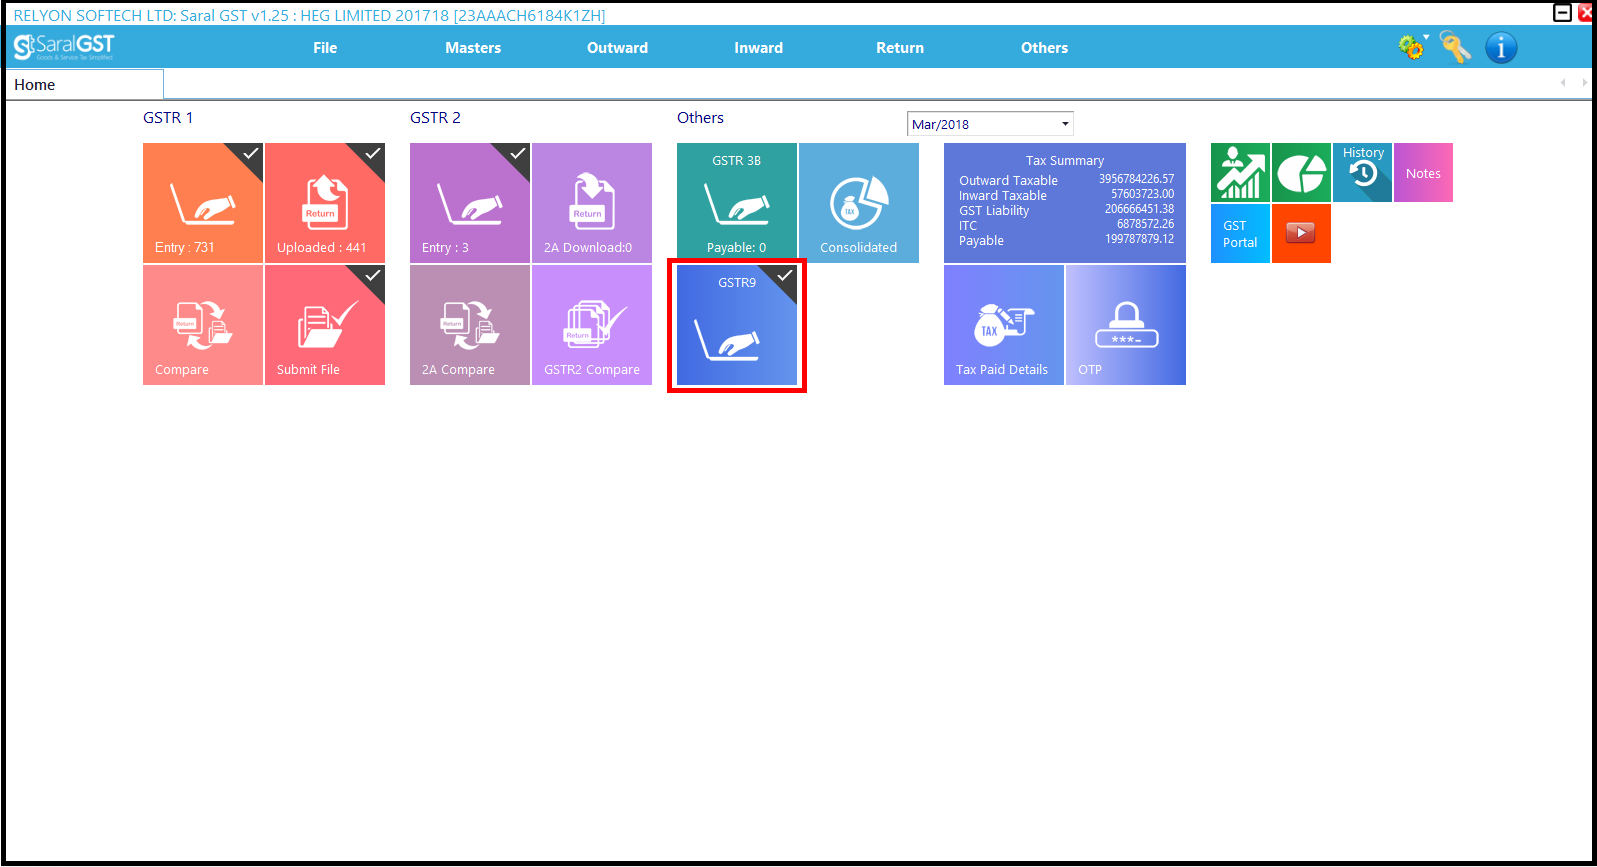Open the Outward menu
This screenshot has width=1597, height=867.
point(617,48)
